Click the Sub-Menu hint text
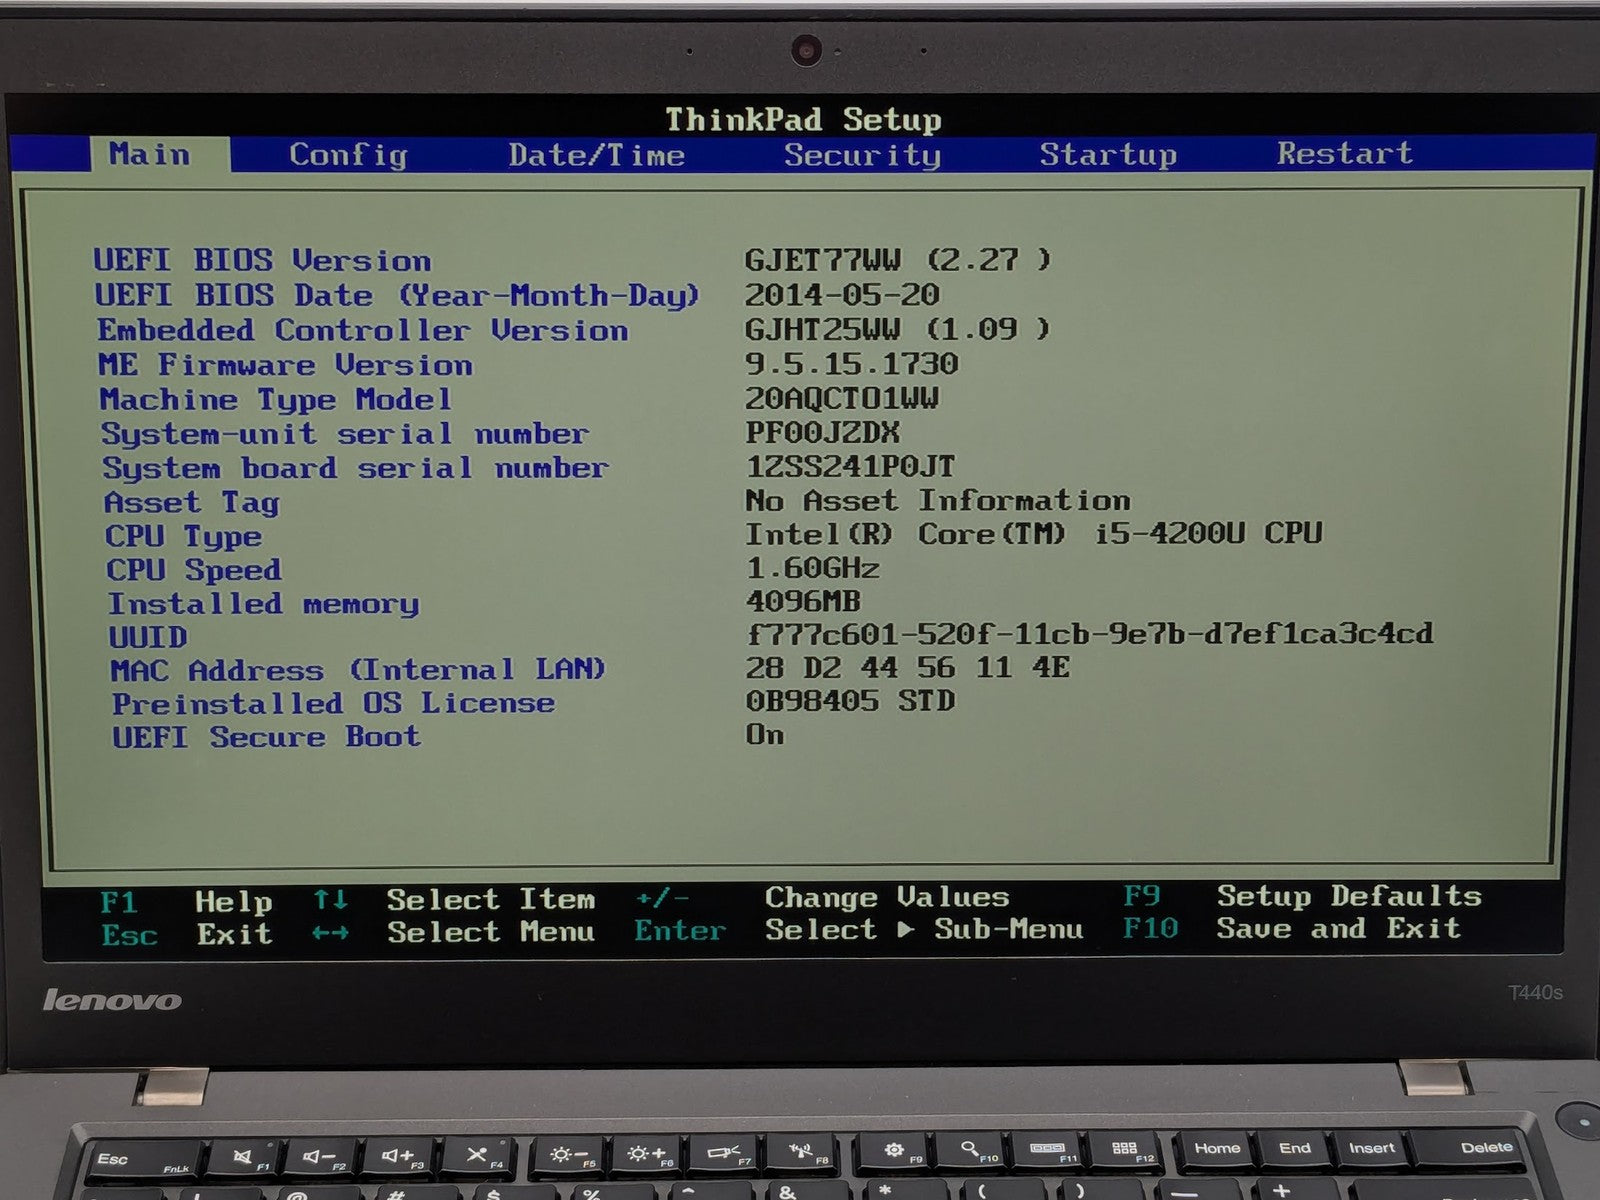 coord(1009,929)
